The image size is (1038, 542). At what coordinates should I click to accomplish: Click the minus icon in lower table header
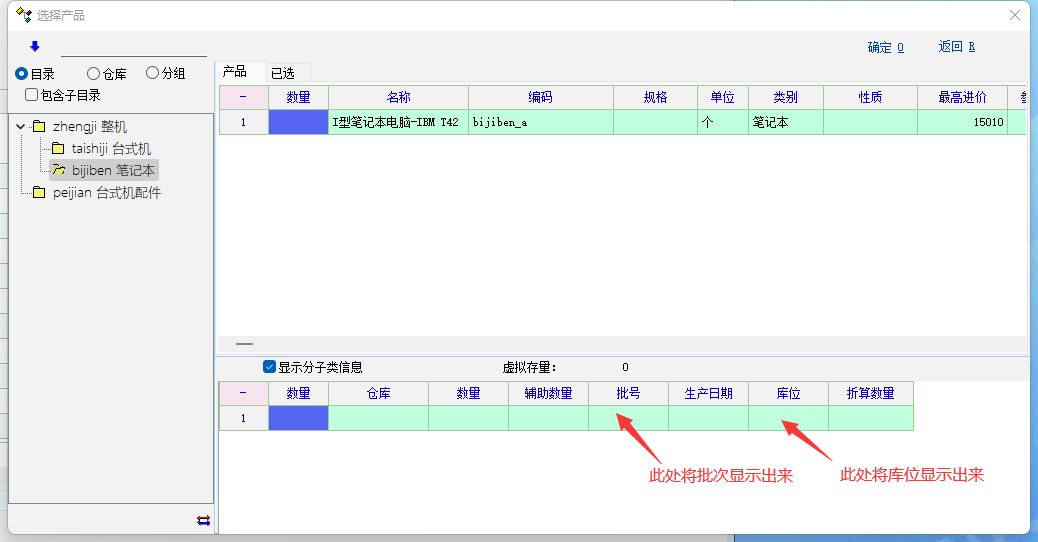[243, 393]
